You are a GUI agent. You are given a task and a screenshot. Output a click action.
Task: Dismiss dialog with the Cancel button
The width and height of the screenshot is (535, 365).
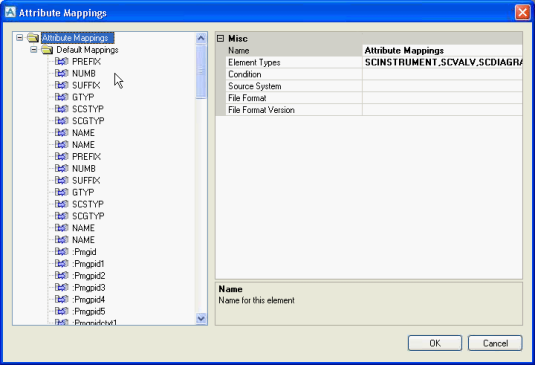click(495, 343)
